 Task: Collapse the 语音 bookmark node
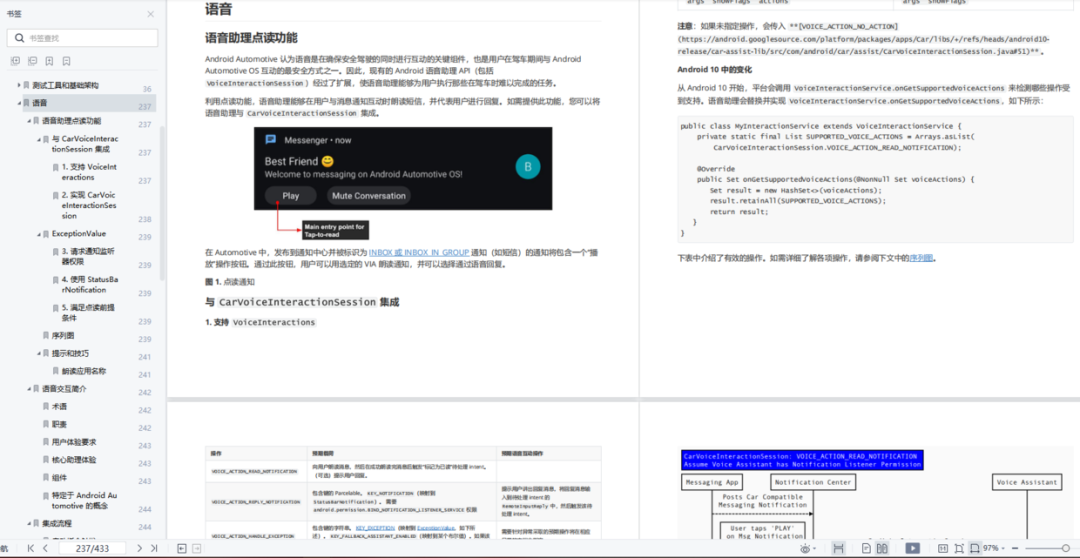19,103
